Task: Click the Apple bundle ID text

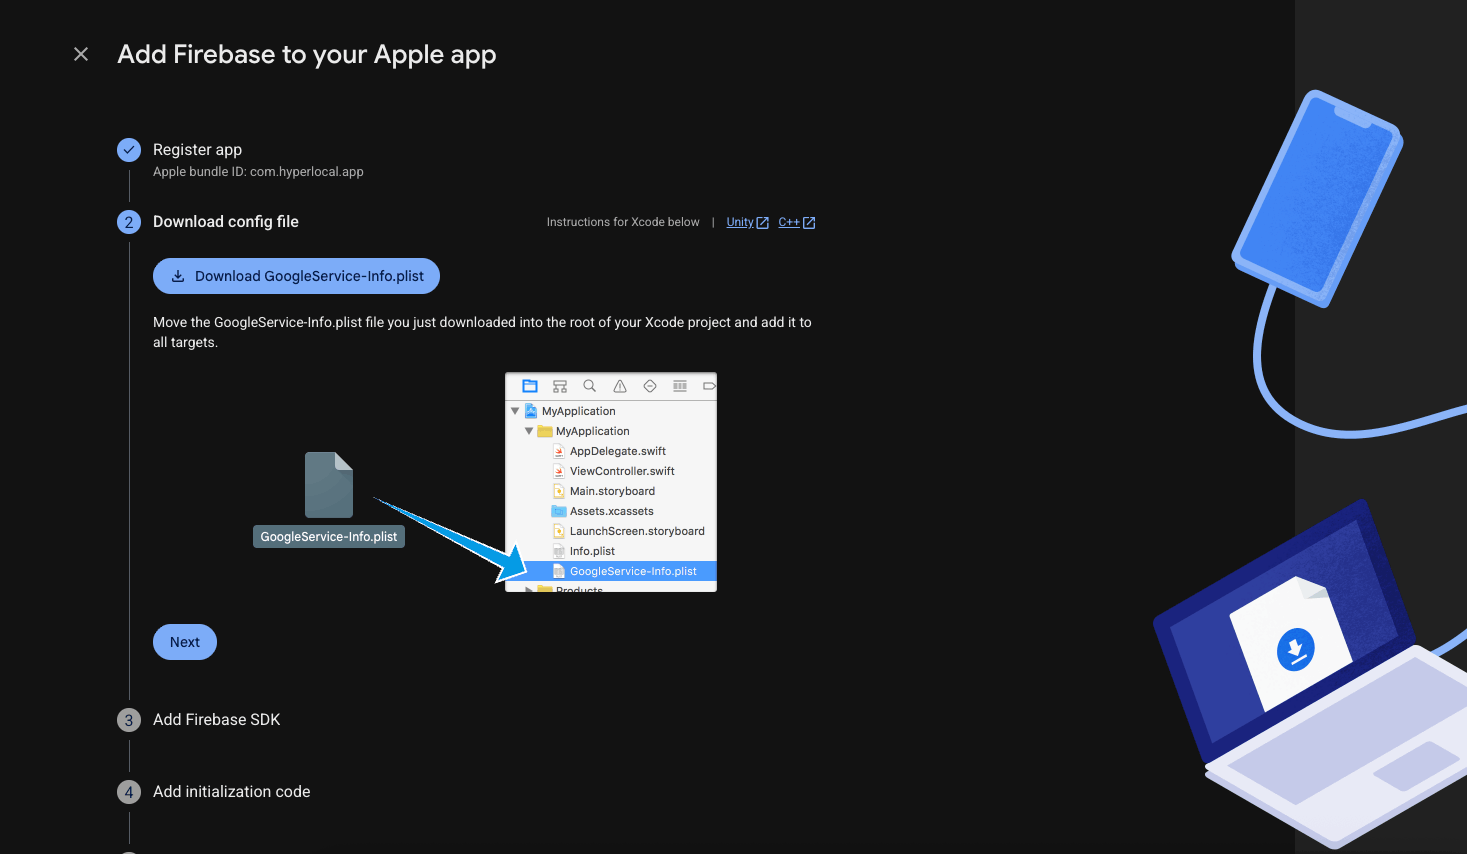Action: click(x=258, y=172)
